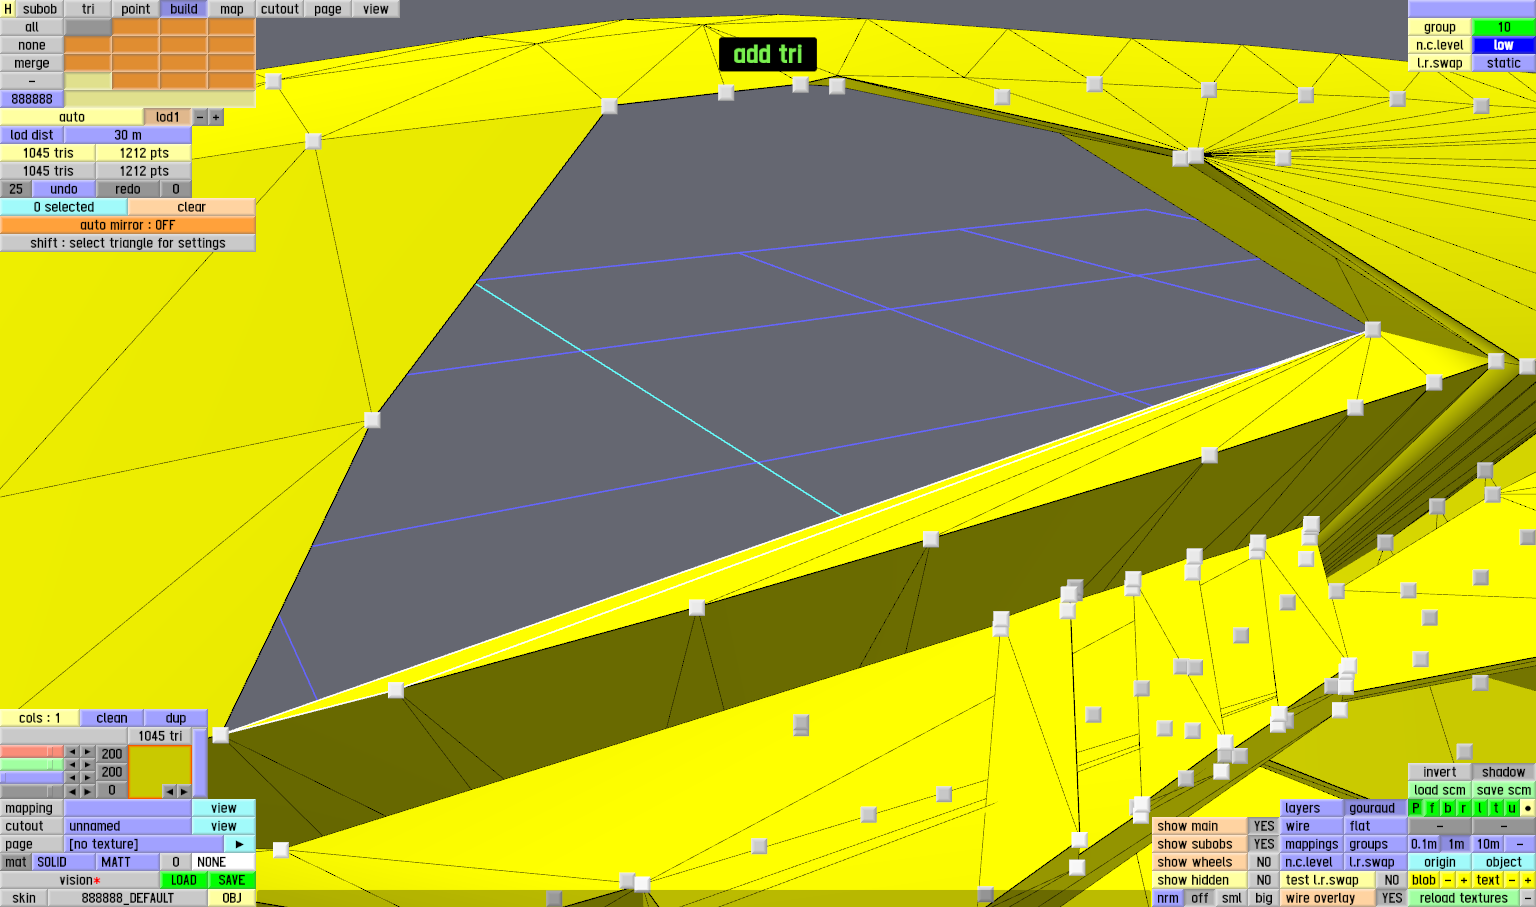
Task: Click the static button beside l.r.swap
Action: (x=1504, y=63)
